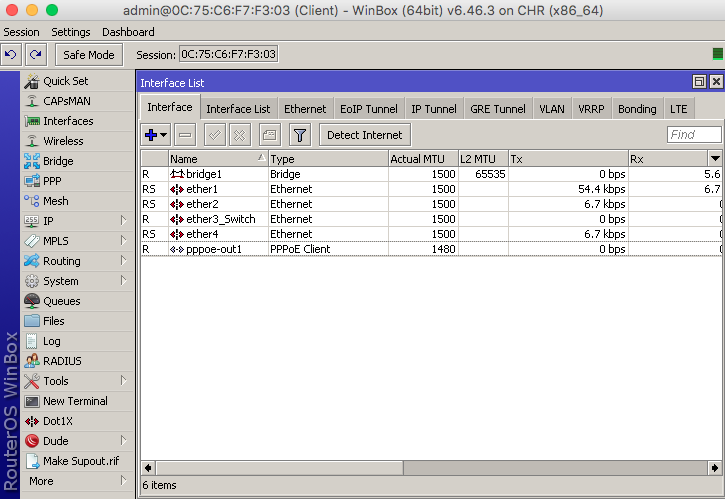Image resolution: width=725 pixels, height=499 pixels.
Task: Select the bridge1 interface row
Action: pos(431,174)
